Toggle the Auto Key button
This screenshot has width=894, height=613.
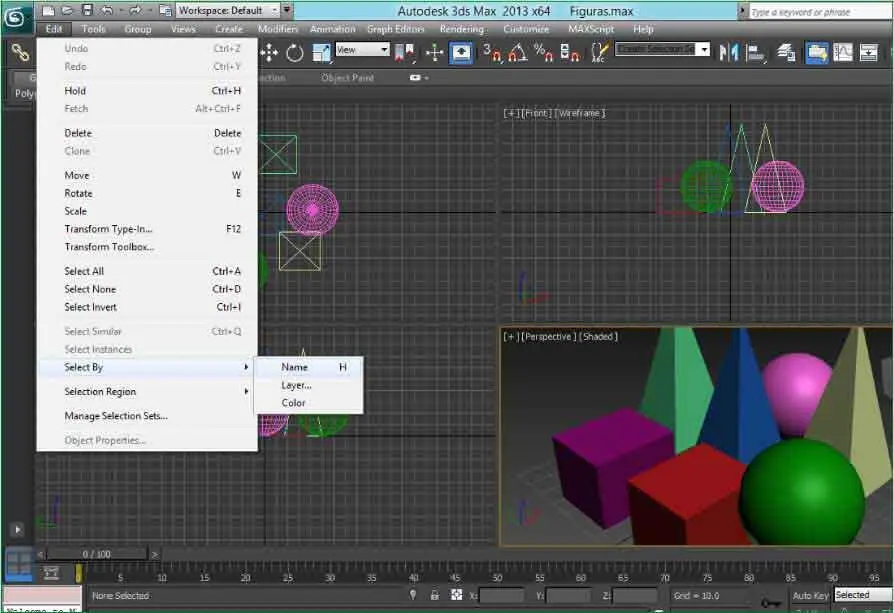[810, 595]
